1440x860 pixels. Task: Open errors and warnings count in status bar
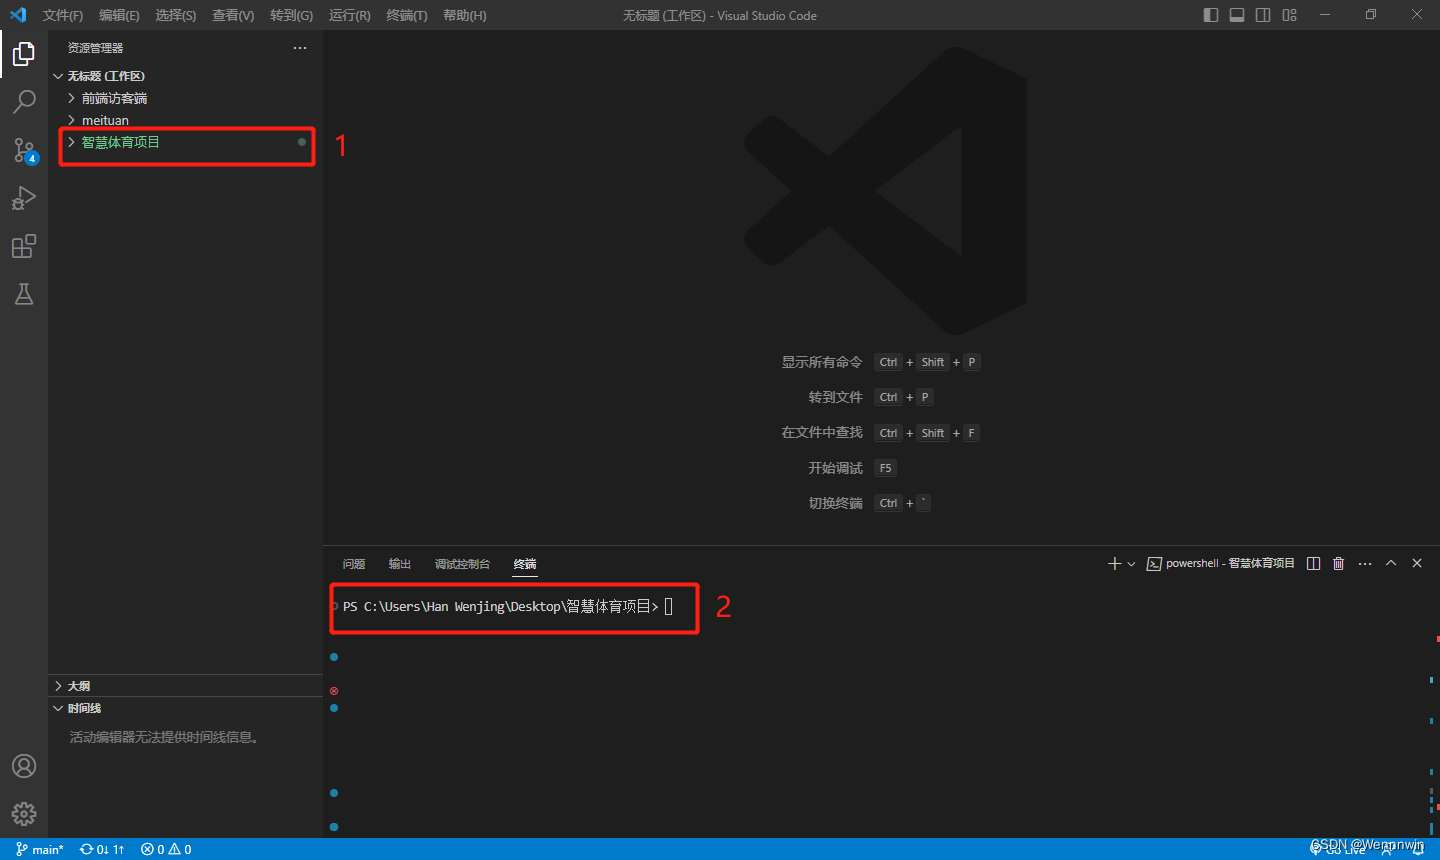166,849
